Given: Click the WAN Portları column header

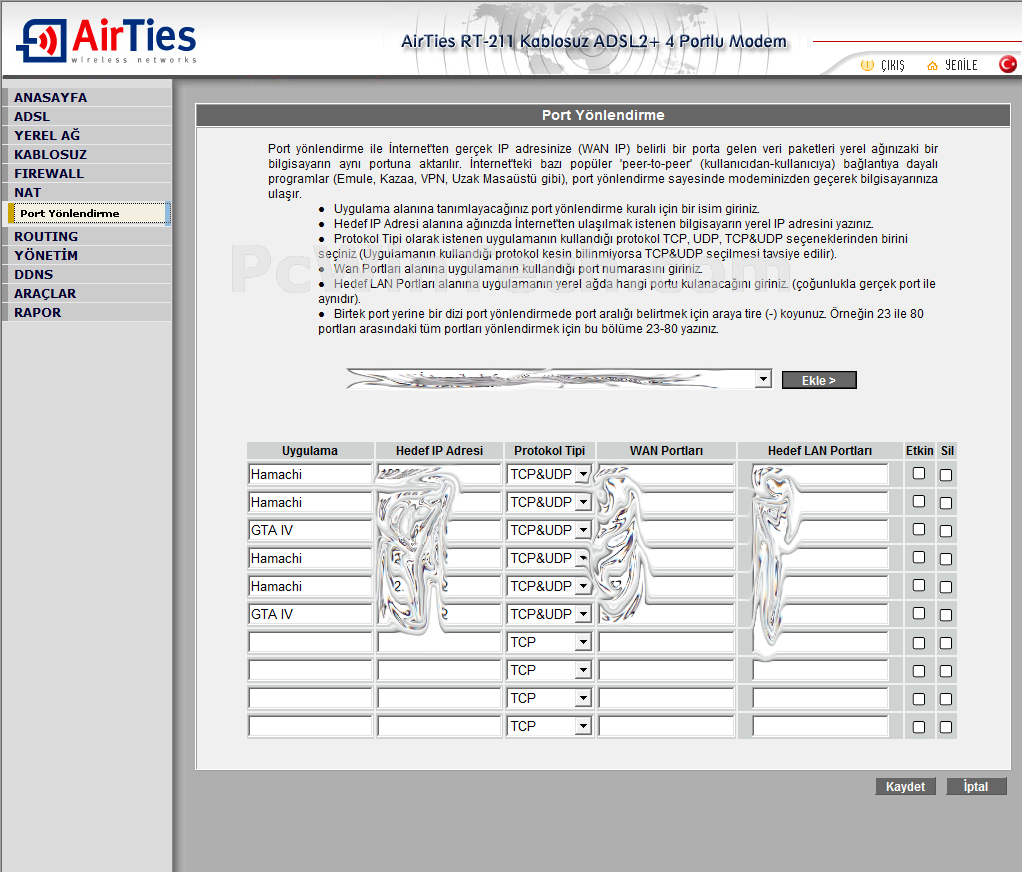Looking at the screenshot, I should [666, 450].
